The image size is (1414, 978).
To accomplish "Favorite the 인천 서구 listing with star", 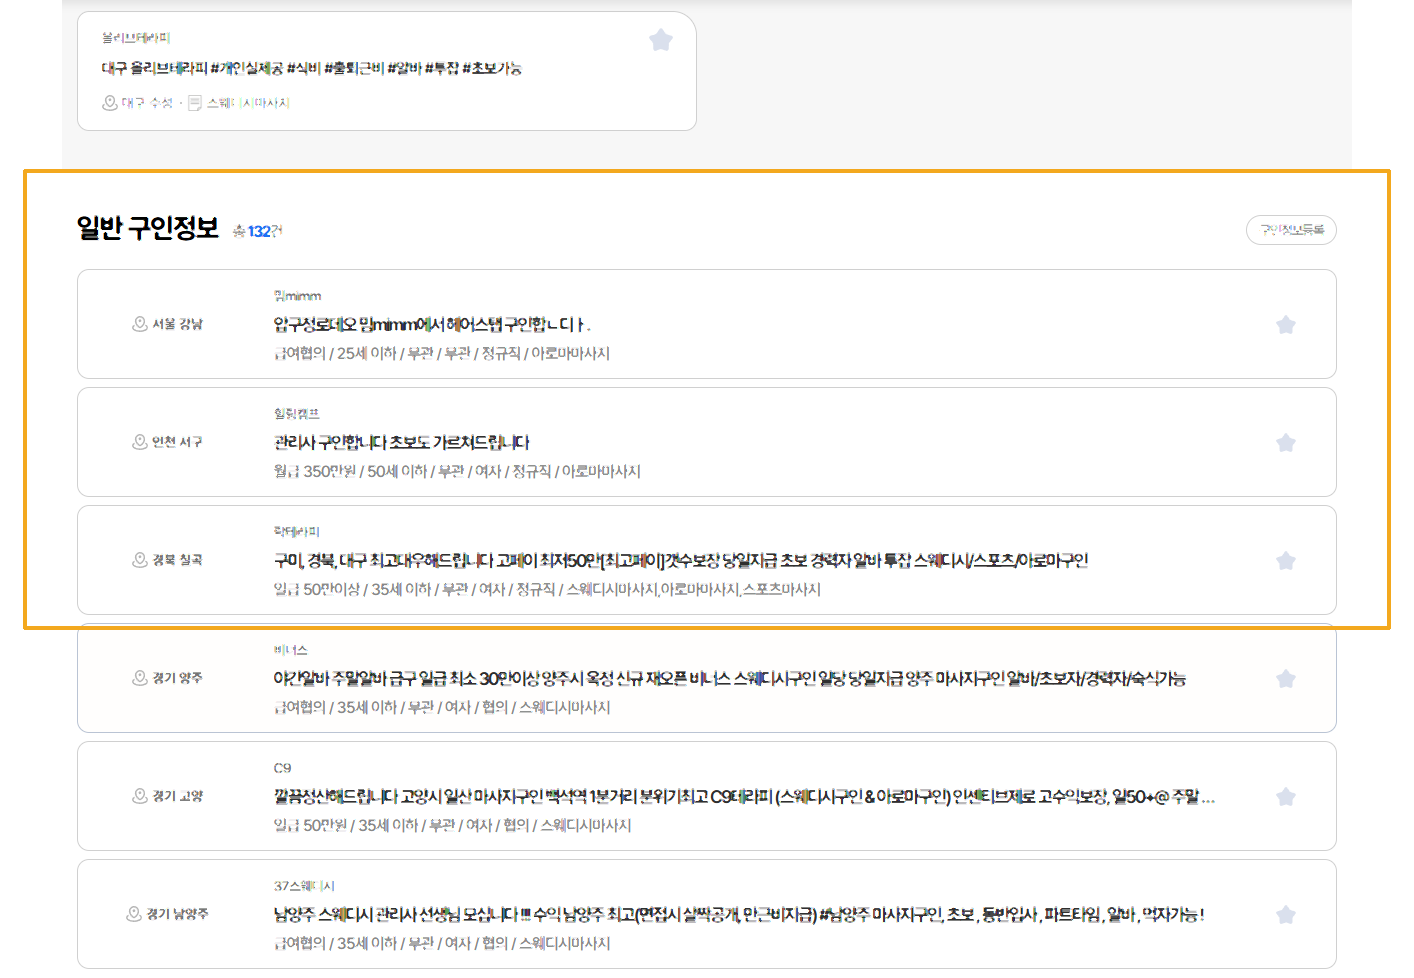I will coord(1286,443).
